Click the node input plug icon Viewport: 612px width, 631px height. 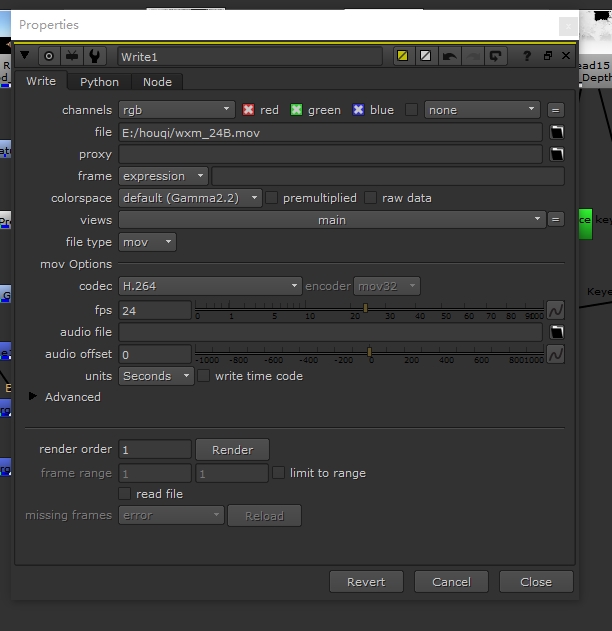(x=72, y=56)
